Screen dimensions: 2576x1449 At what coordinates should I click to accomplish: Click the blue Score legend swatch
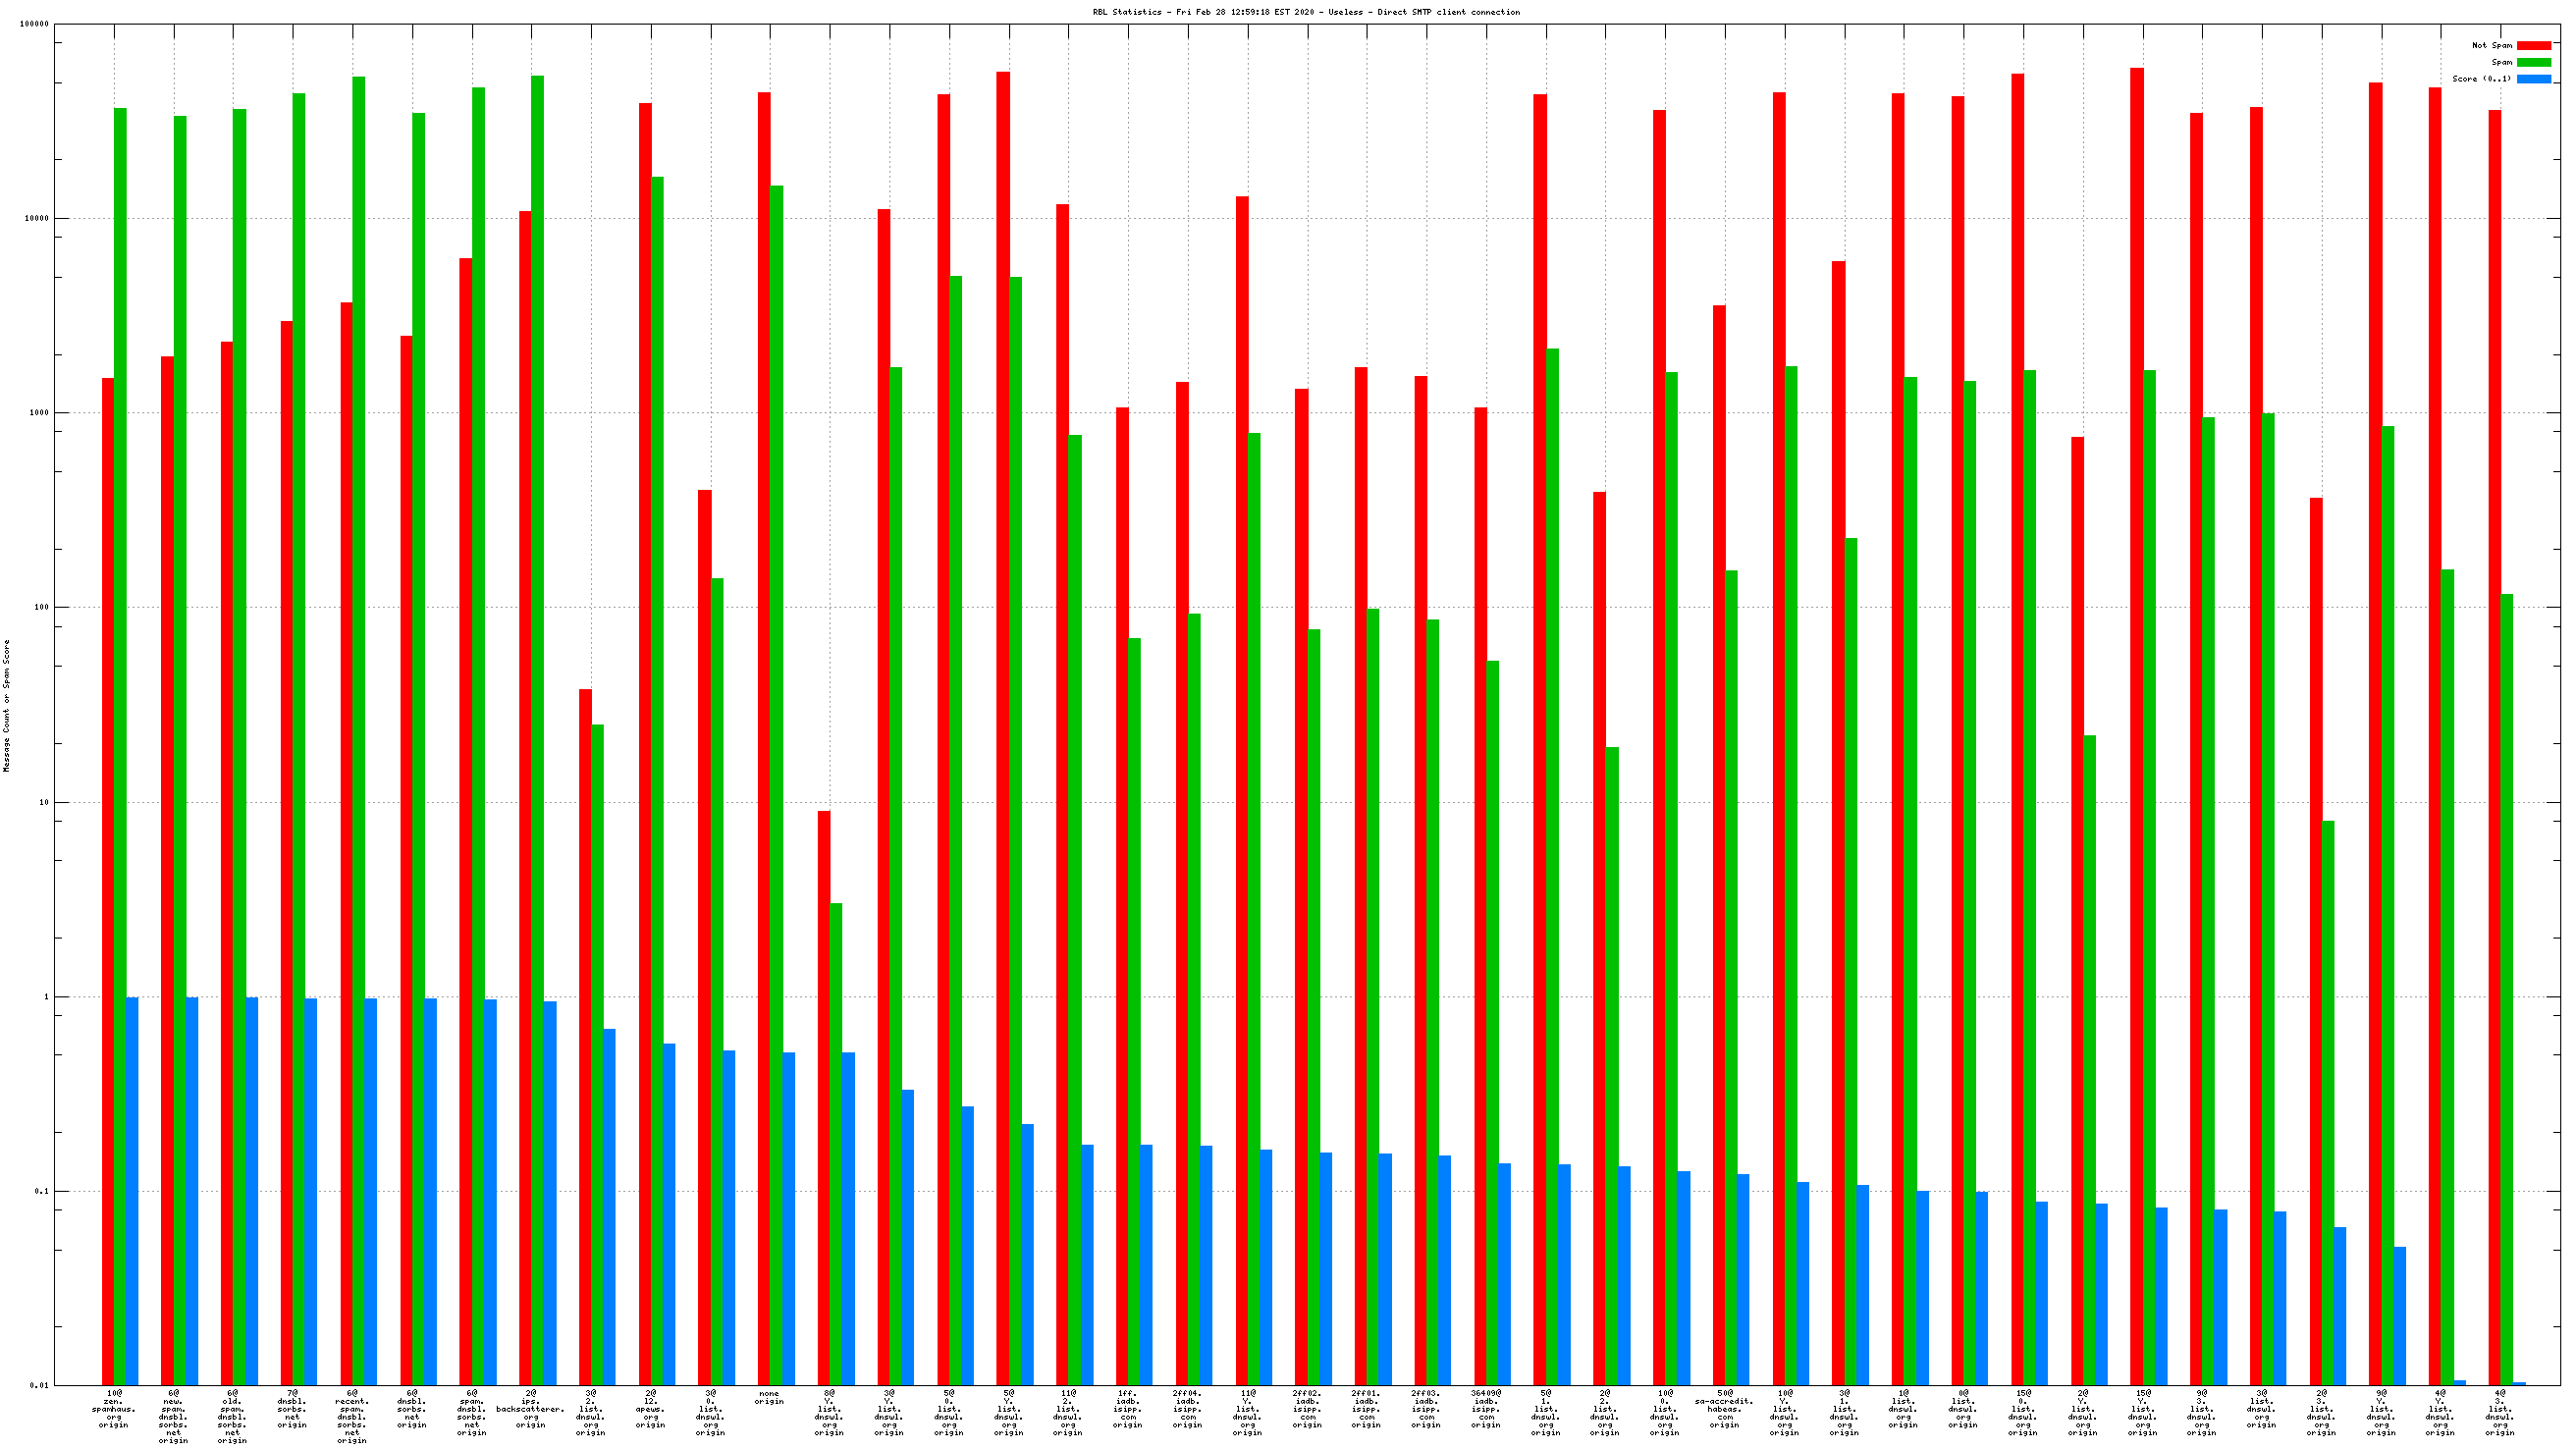[x=2533, y=79]
